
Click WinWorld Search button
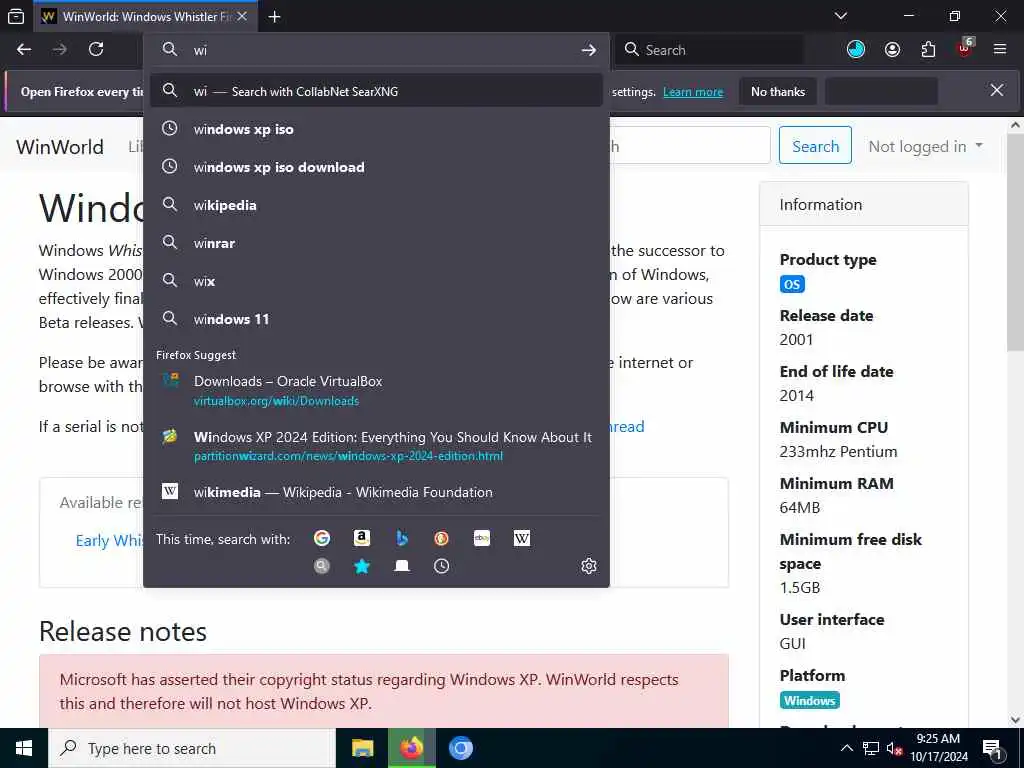pyautogui.click(x=815, y=146)
